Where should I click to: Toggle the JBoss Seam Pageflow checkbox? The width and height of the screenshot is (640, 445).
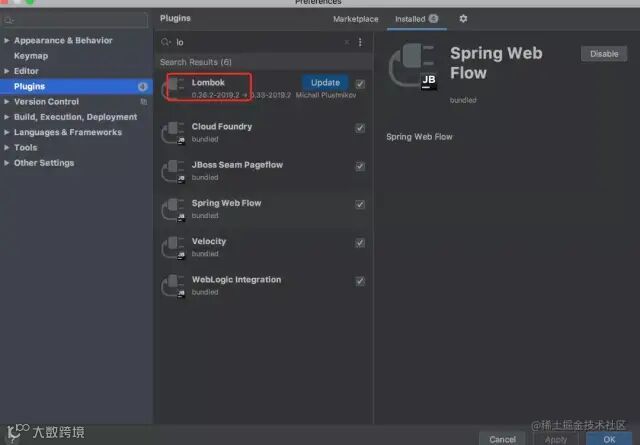360,166
